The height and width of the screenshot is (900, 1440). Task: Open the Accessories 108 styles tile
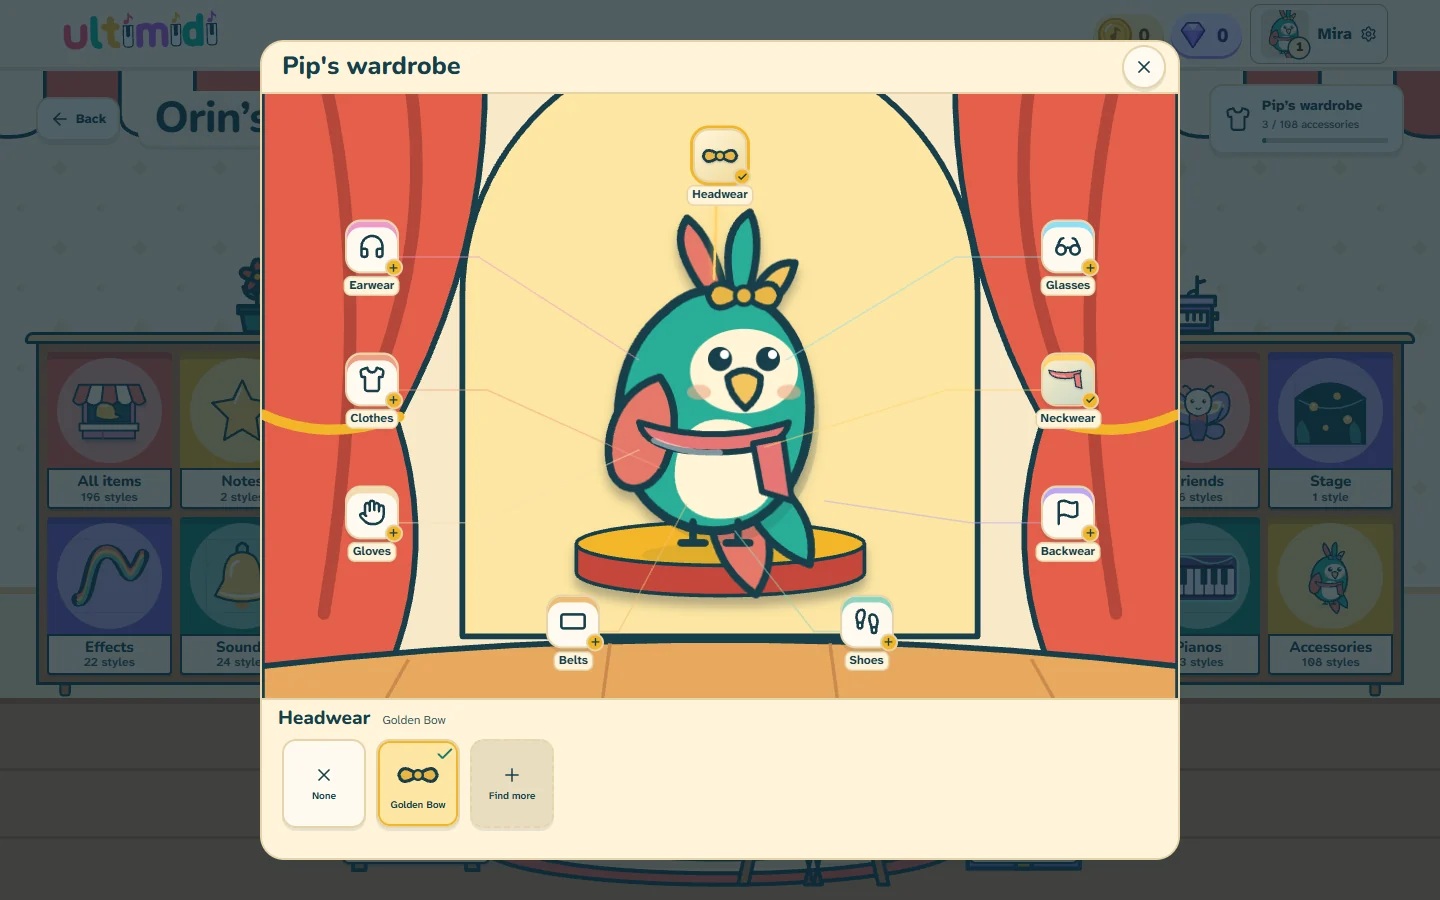click(x=1330, y=596)
